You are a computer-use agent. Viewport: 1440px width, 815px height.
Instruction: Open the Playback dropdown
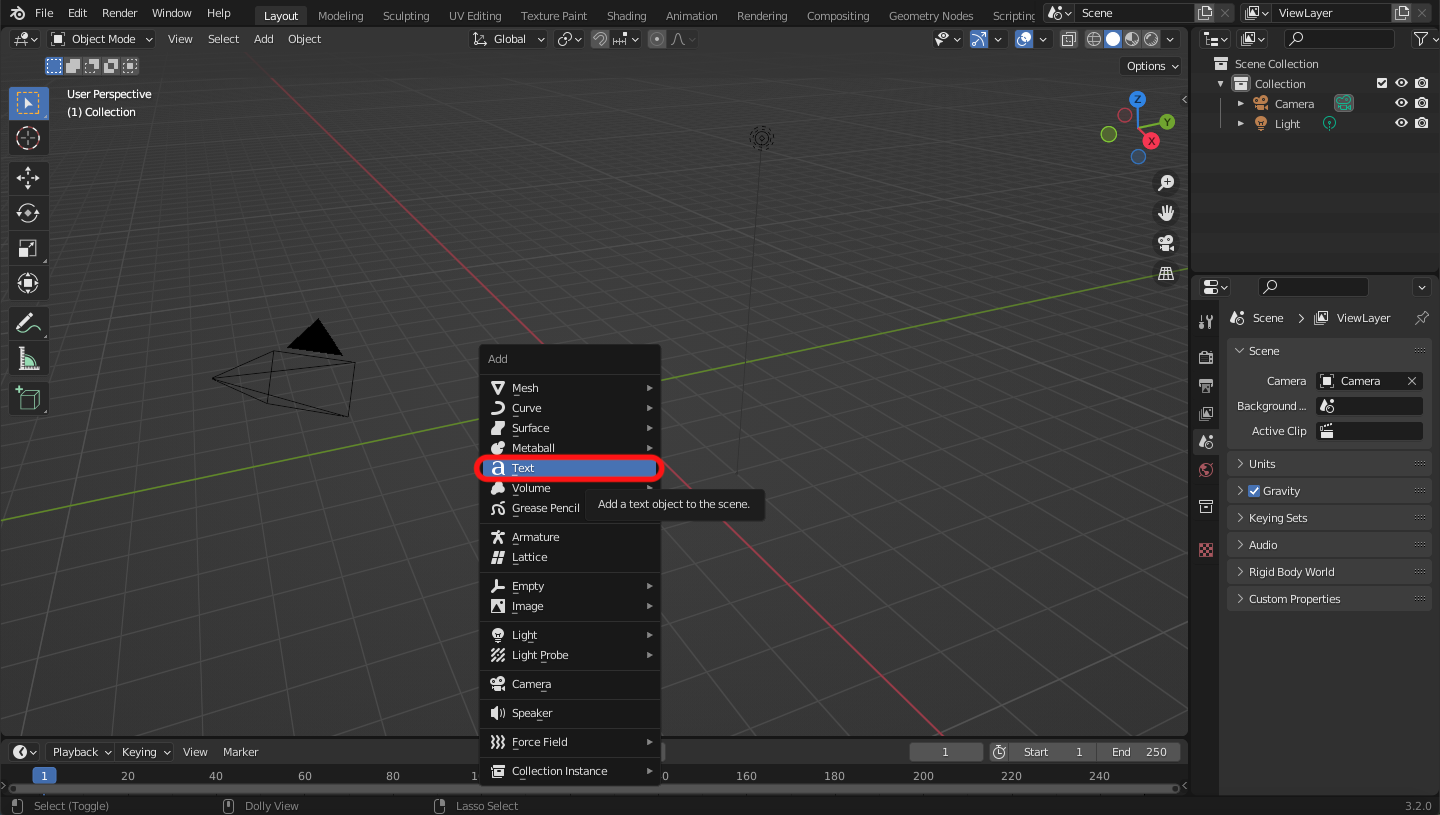(80, 752)
